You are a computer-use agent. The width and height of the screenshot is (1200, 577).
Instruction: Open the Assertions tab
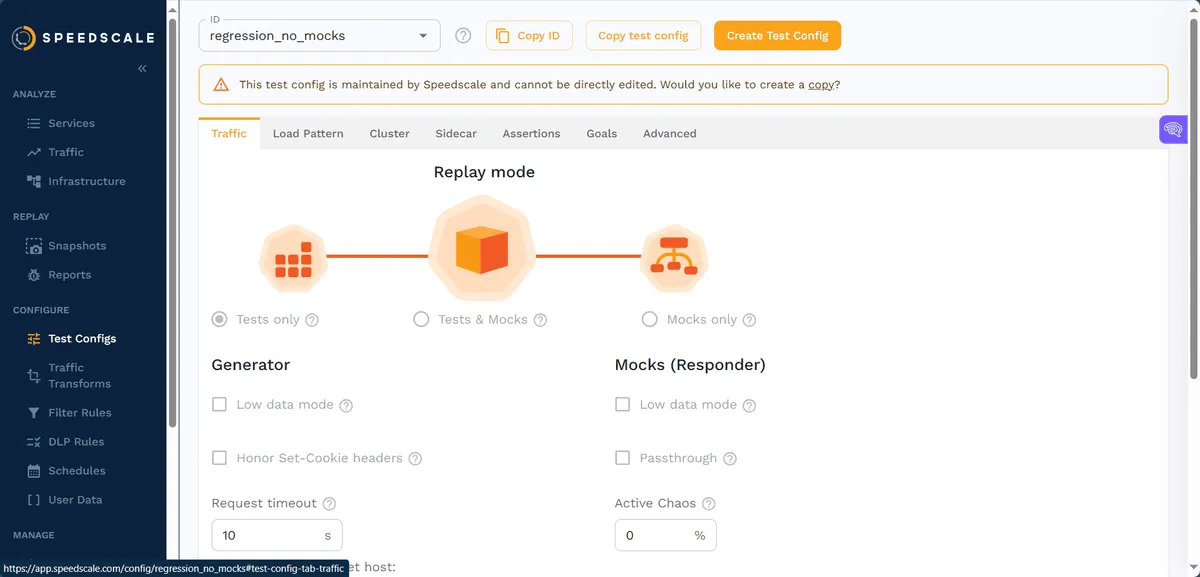coord(531,134)
